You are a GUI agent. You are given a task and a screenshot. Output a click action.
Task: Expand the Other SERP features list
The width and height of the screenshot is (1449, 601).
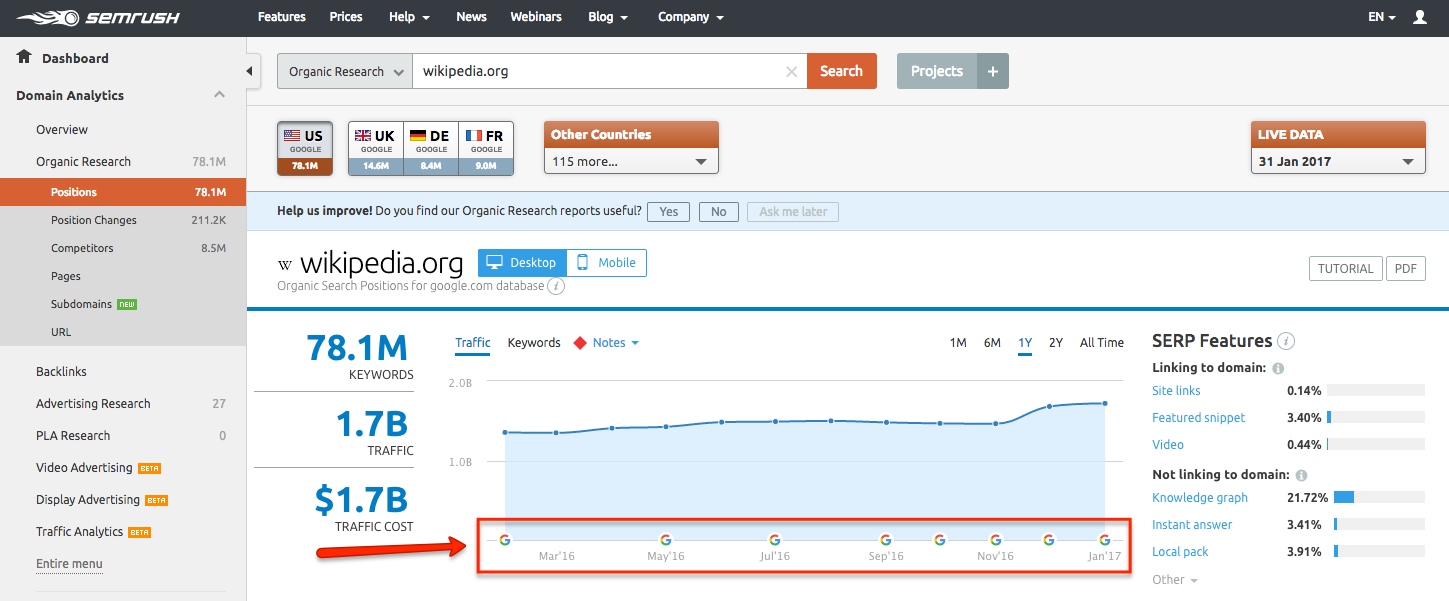1174,580
